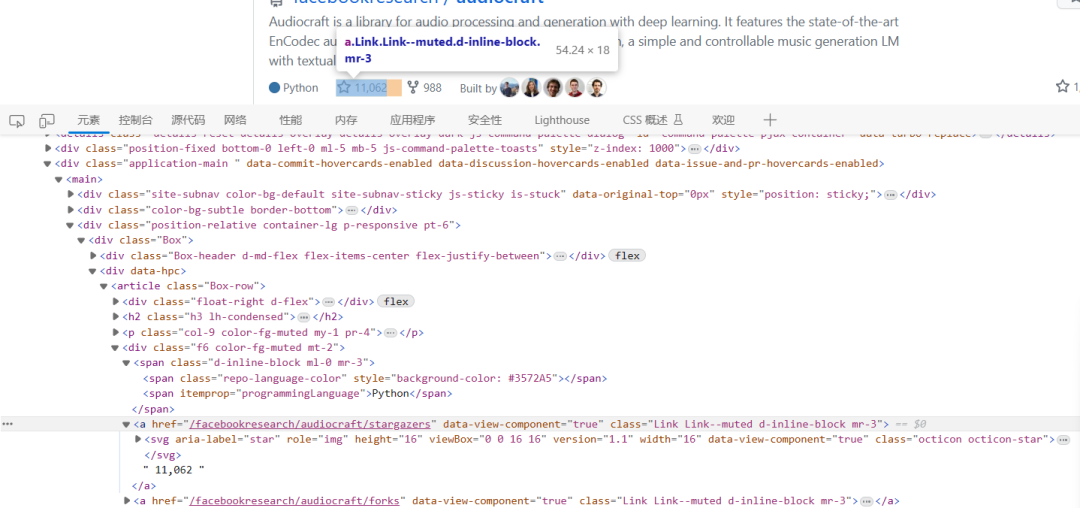
Task: Click the fork icon beside 988
Action: tap(413, 87)
